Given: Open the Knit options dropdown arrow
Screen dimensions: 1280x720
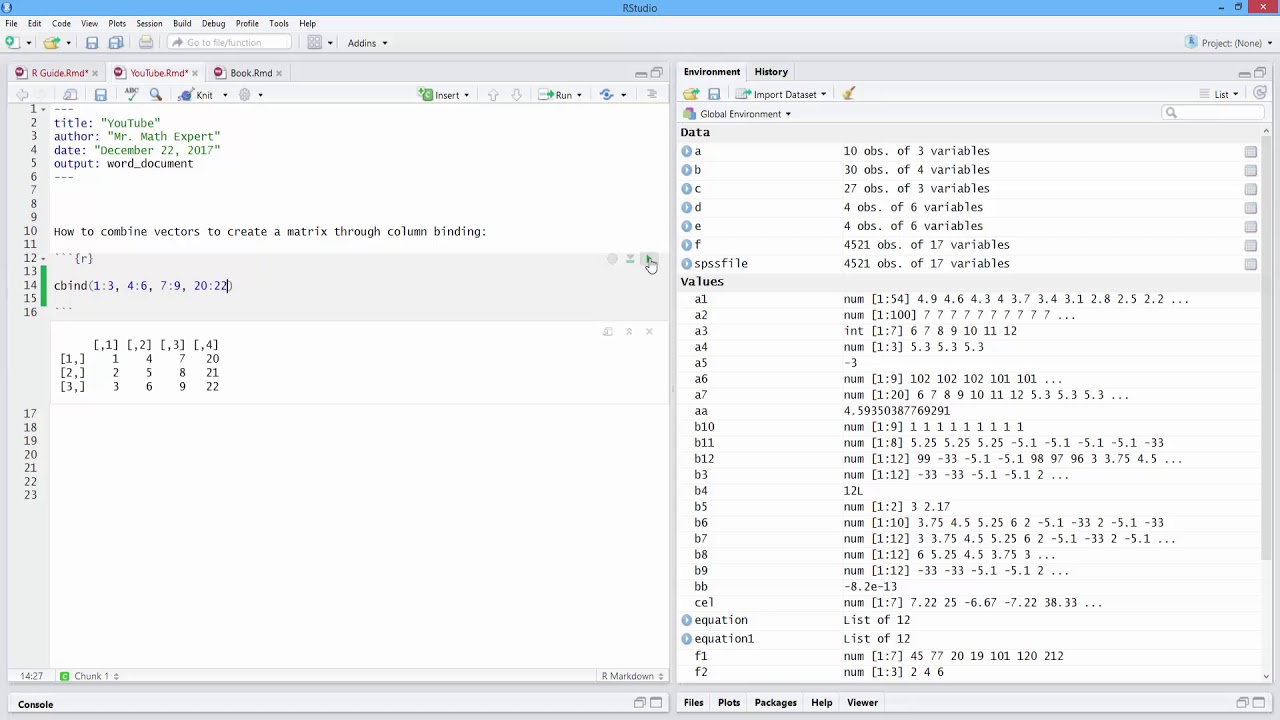Looking at the screenshot, I should pos(225,95).
